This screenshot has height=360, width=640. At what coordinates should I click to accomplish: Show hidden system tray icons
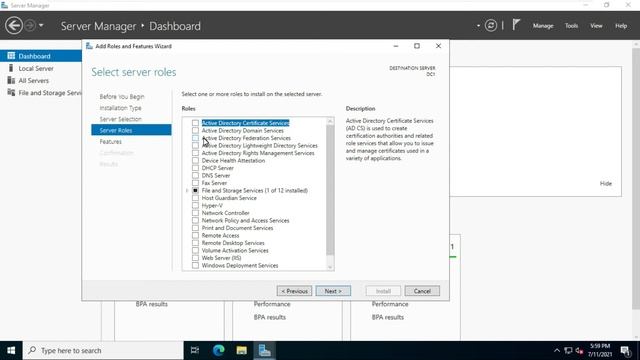[x=557, y=351]
